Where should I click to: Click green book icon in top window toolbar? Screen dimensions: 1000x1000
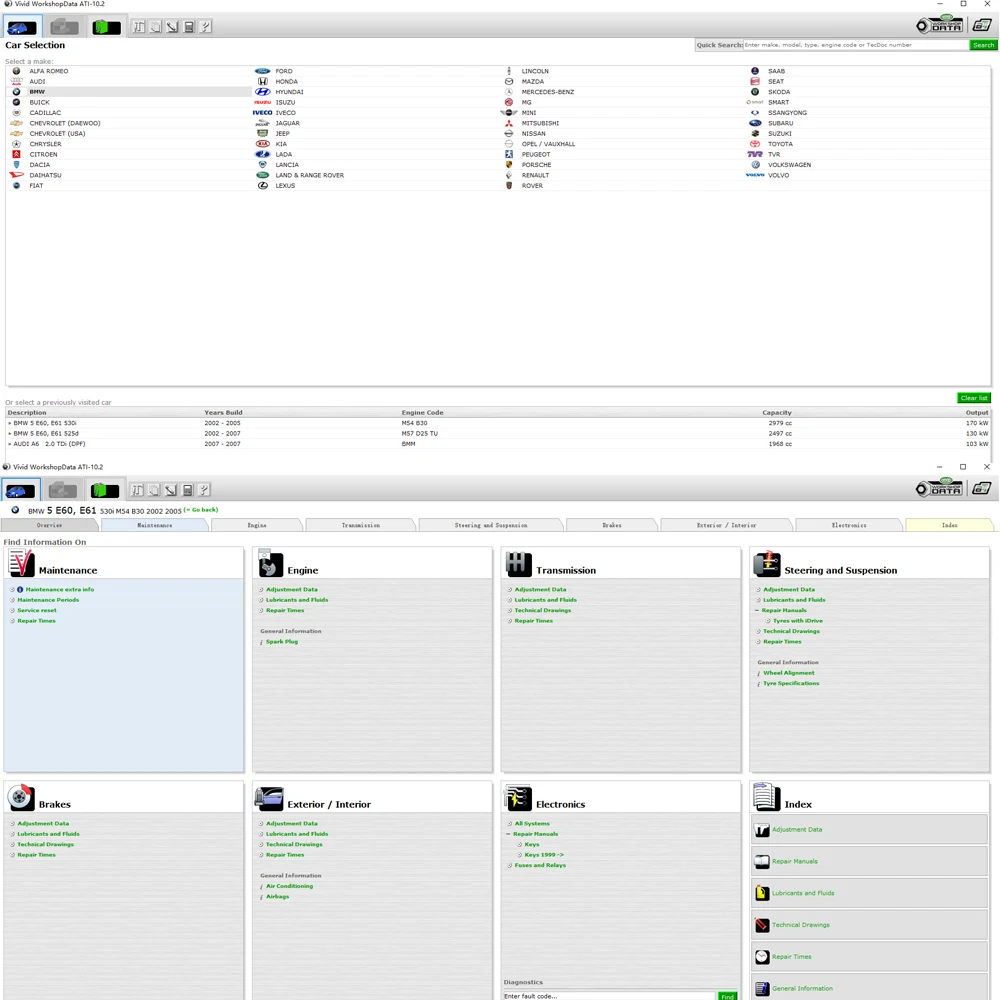[x=107, y=27]
